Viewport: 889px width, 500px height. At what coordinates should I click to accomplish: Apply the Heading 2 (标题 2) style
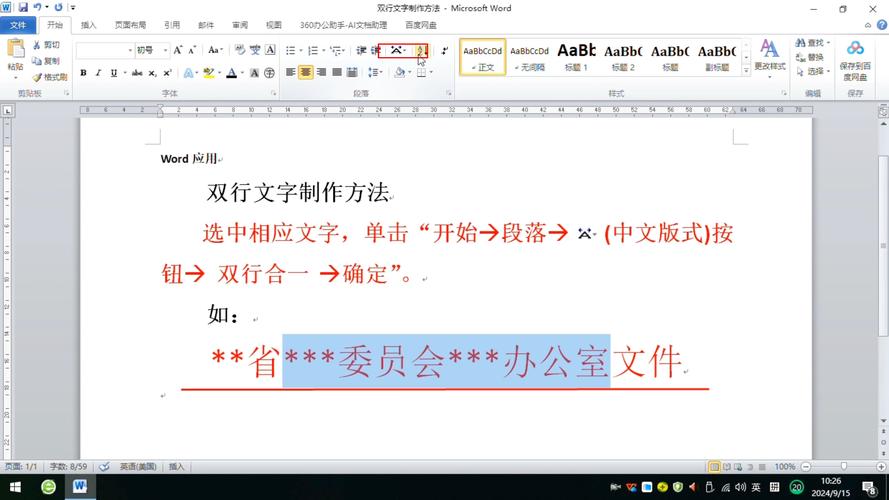pos(623,57)
